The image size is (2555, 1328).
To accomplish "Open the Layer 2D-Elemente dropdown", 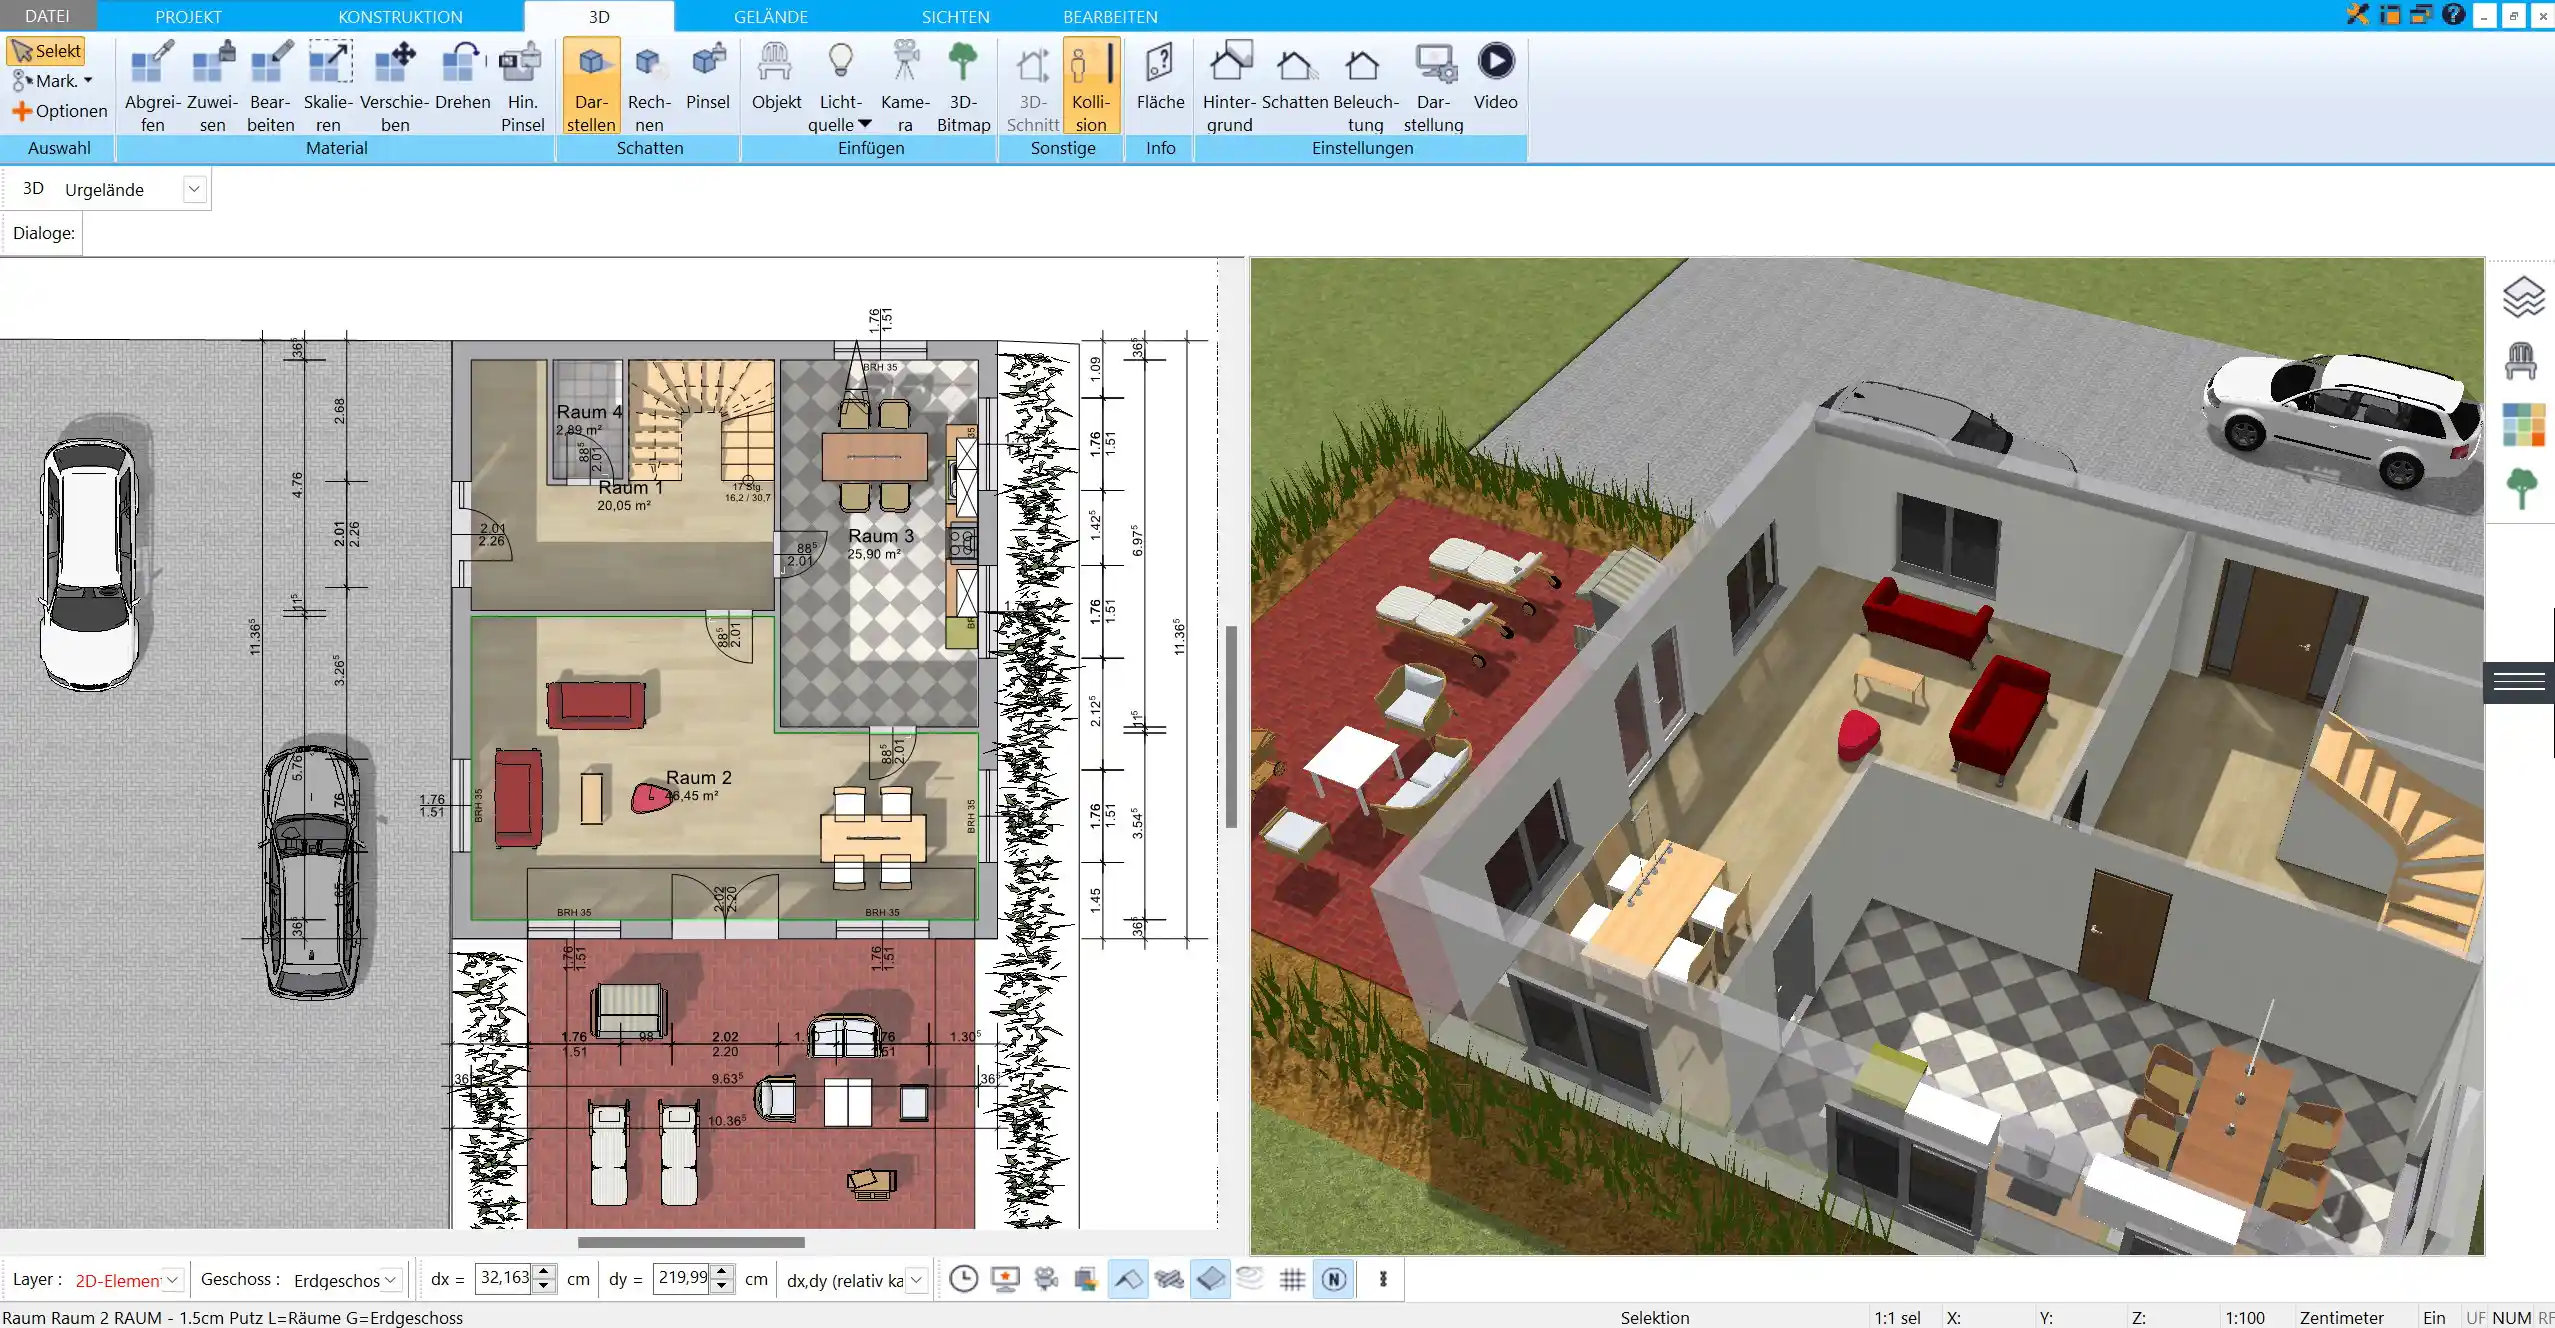I will pyautogui.click(x=172, y=1280).
